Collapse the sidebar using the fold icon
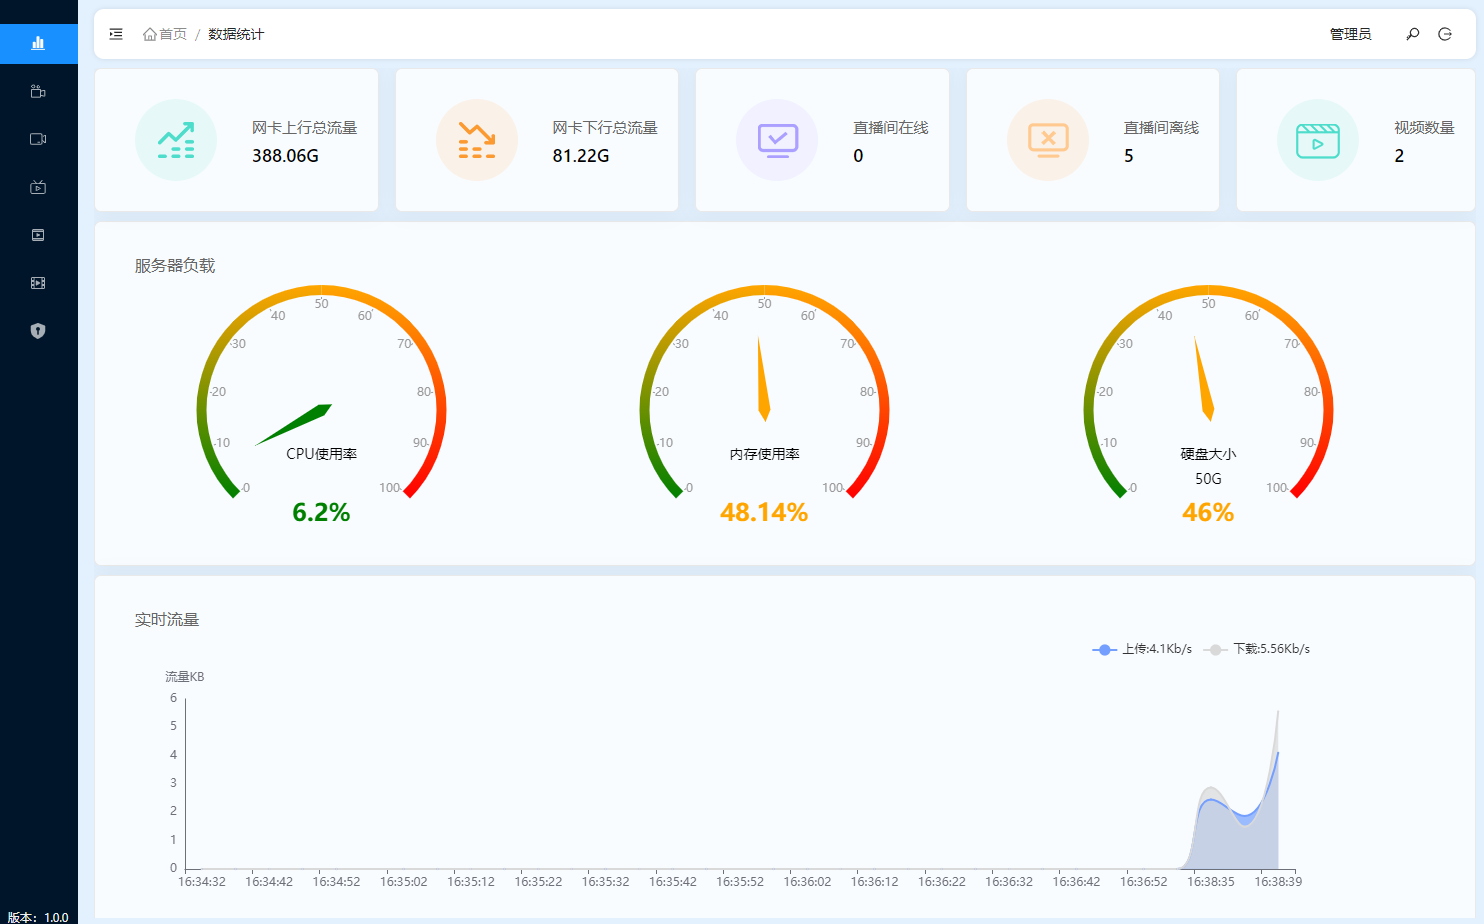 click(115, 33)
